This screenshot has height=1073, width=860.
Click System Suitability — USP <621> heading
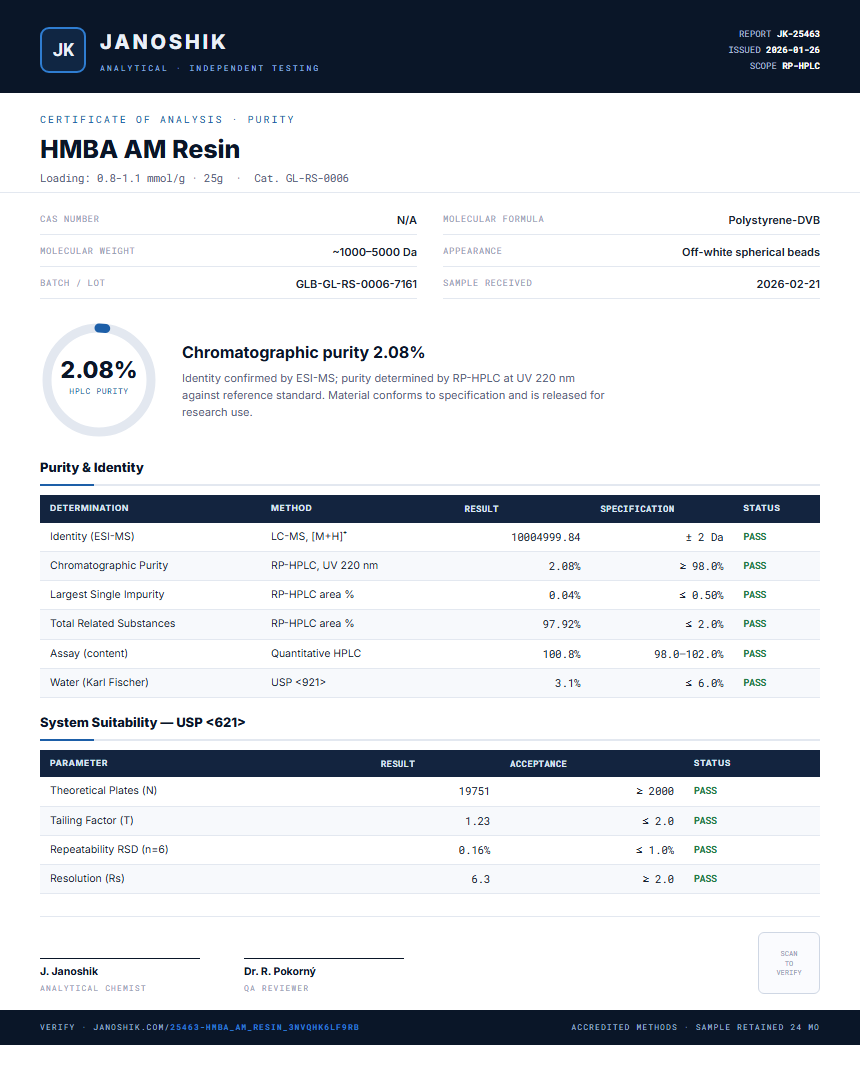(x=142, y=723)
